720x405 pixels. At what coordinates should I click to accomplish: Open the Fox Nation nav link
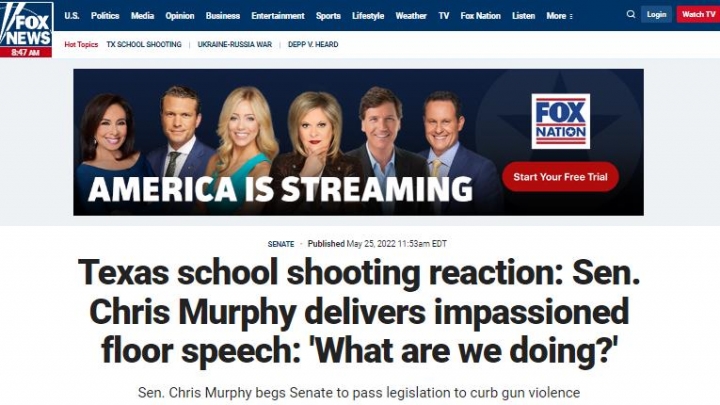pyautogui.click(x=480, y=16)
